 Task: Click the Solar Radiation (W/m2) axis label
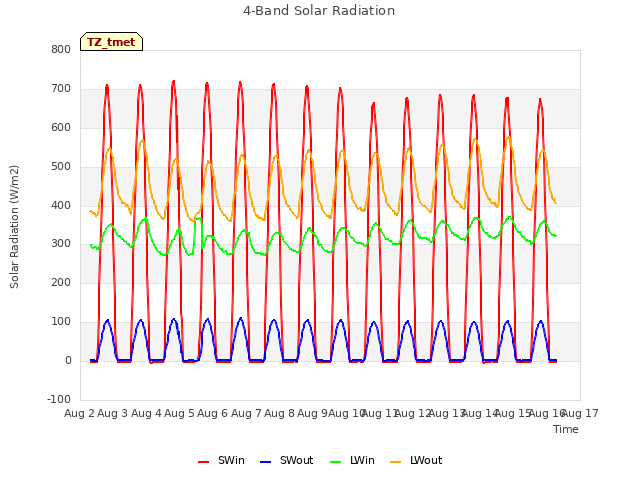(x=14, y=227)
